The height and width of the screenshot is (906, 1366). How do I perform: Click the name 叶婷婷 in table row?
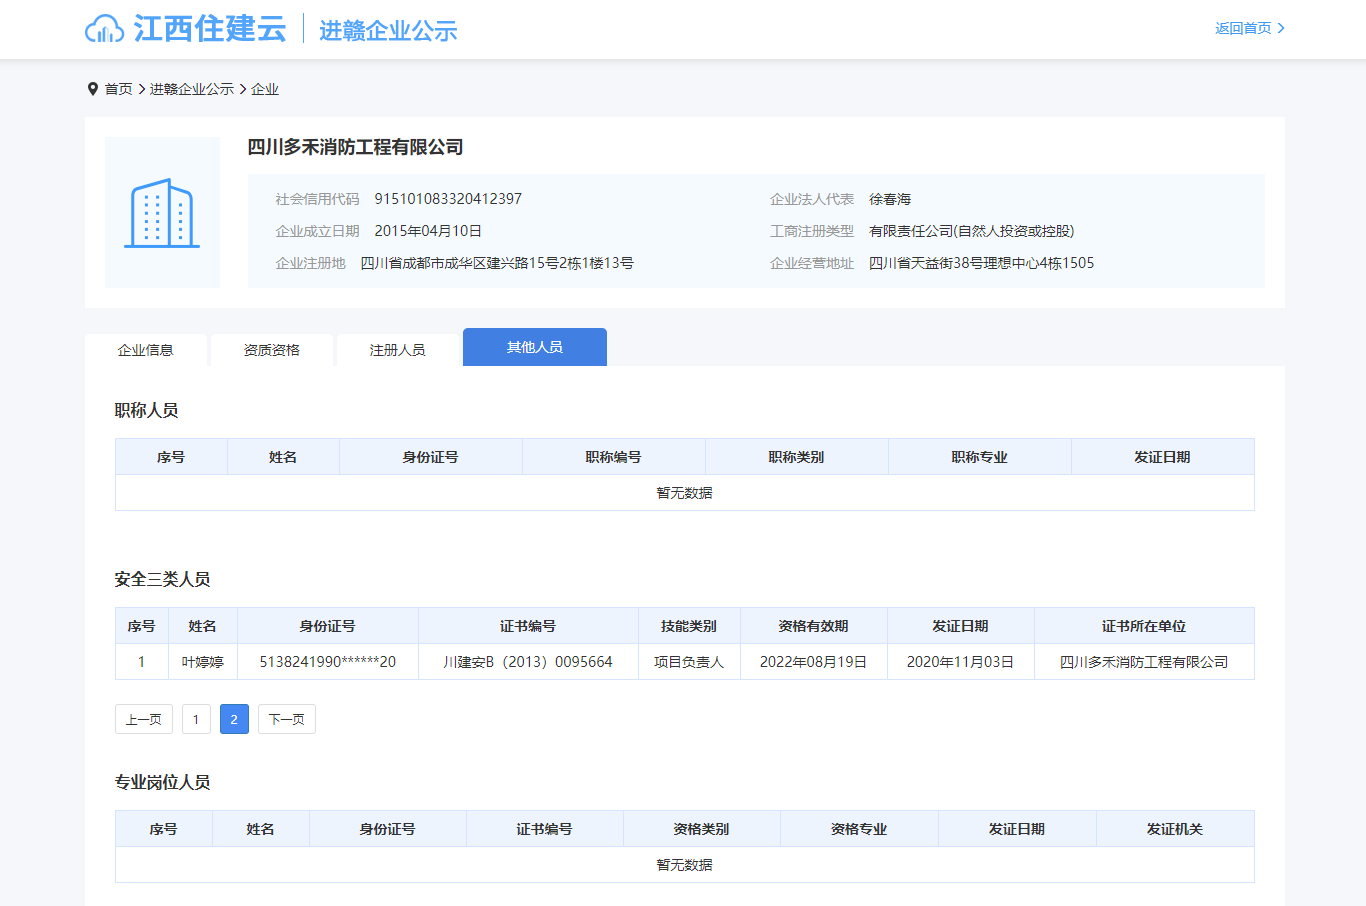[x=203, y=662]
